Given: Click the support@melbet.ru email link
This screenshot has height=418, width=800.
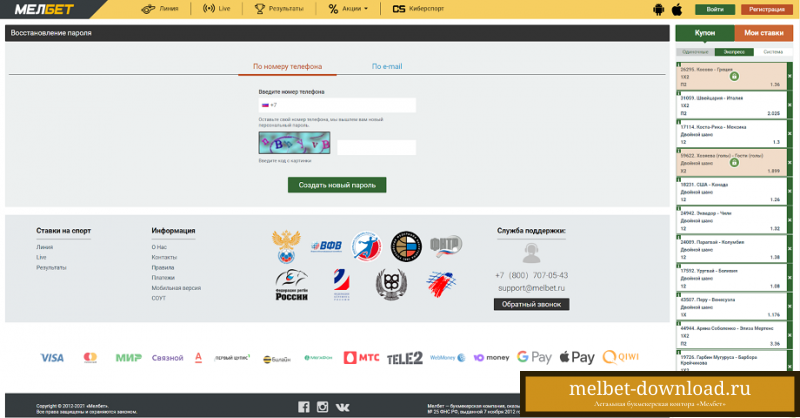Looking at the screenshot, I should 531,288.
